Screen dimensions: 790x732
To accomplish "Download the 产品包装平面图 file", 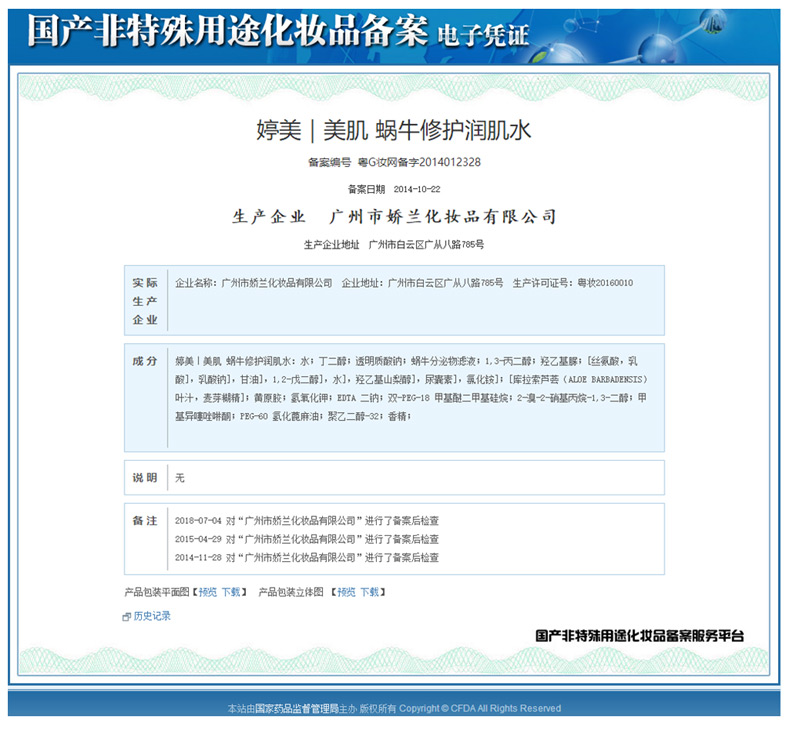I will [231, 592].
